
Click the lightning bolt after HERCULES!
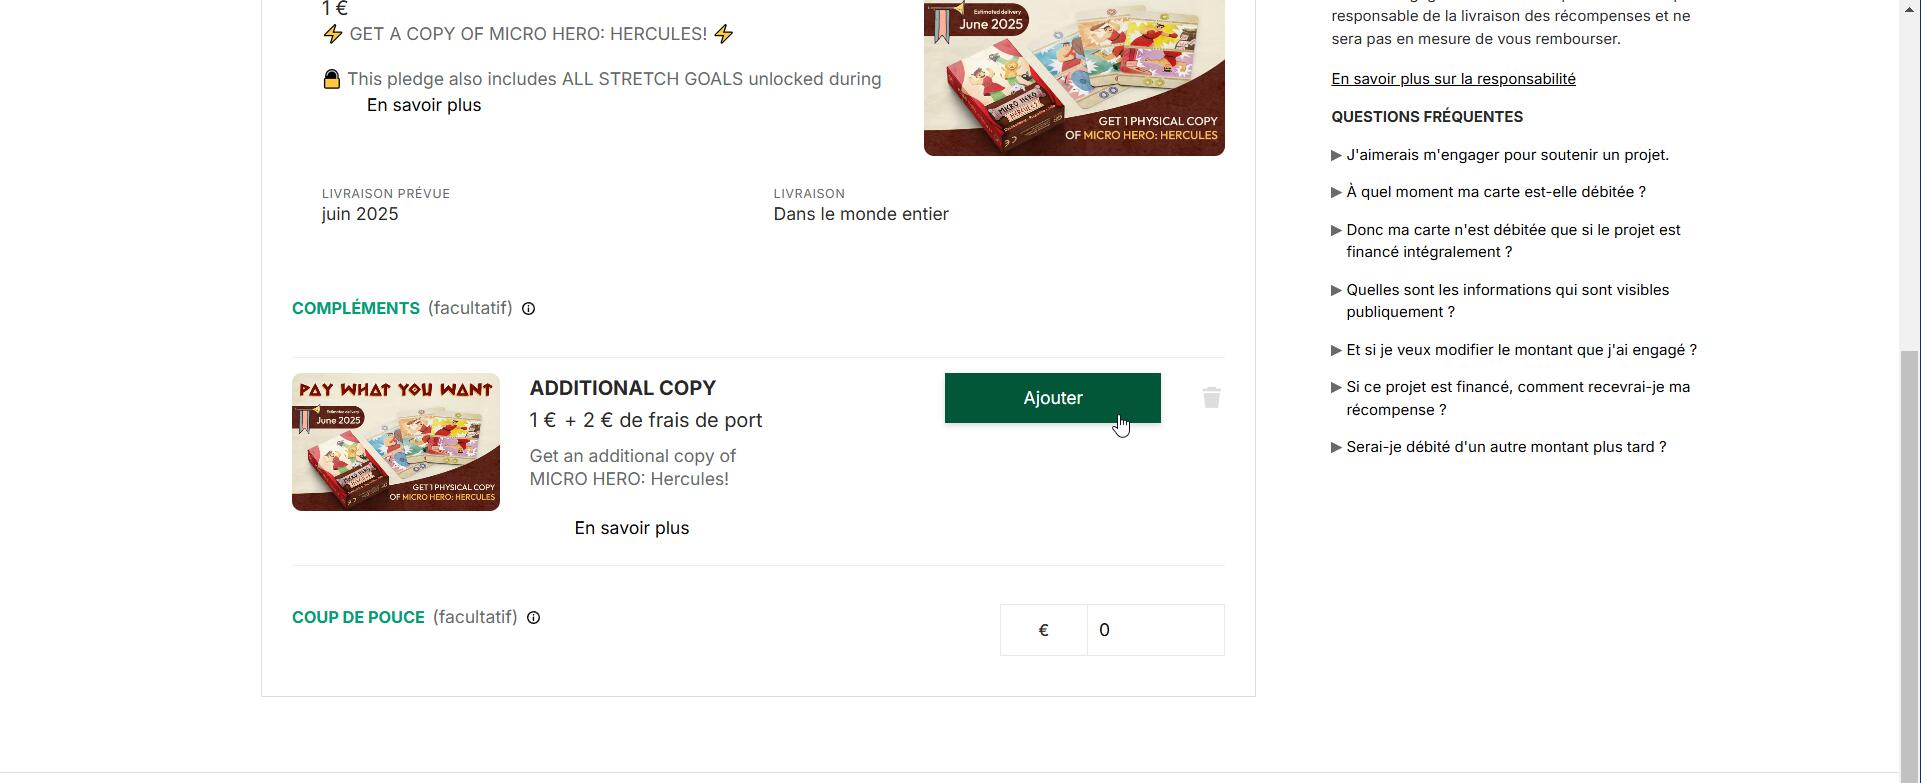click(x=724, y=34)
